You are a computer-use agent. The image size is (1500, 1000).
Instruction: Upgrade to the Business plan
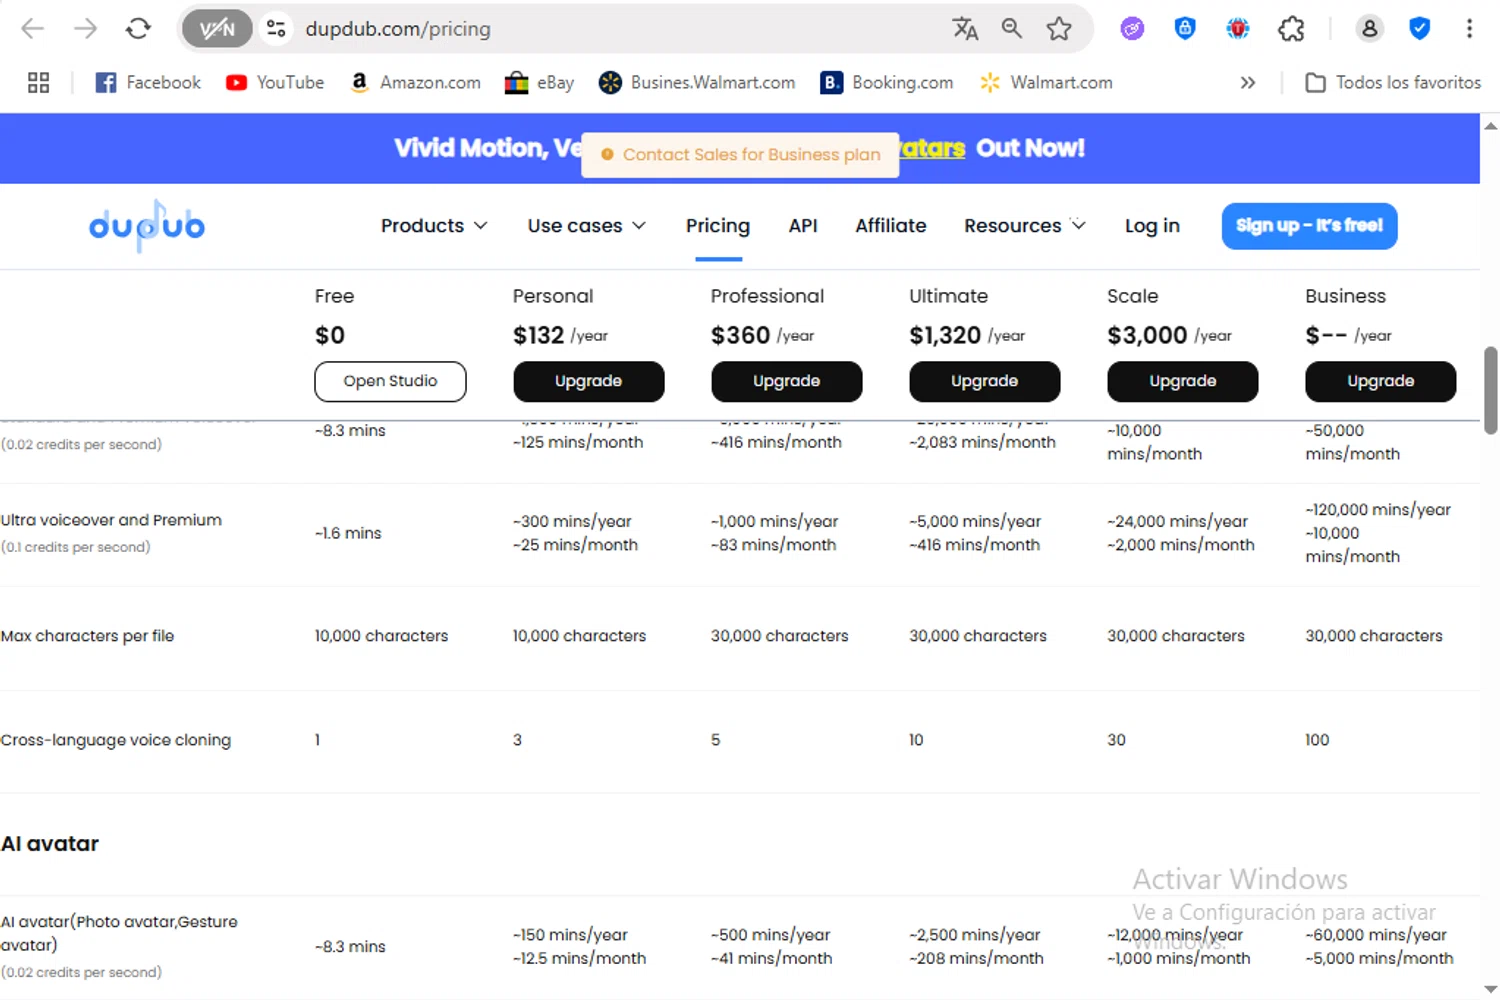tap(1381, 381)
